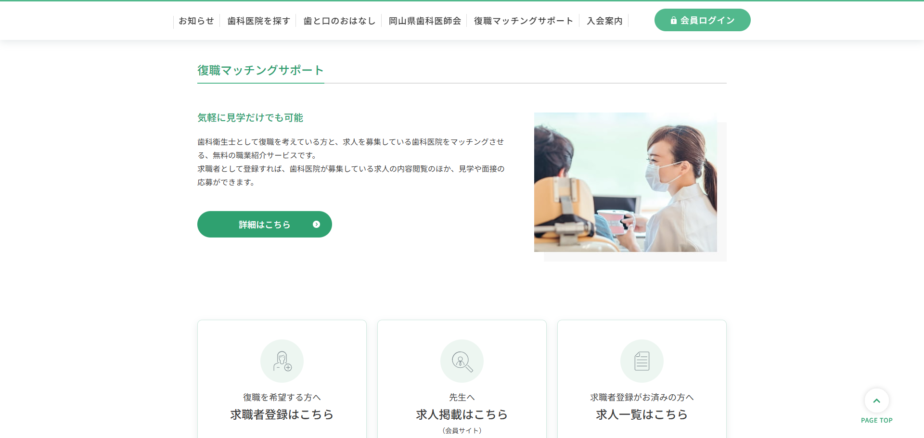Open 歯科医院を探す in the navigation
This screenshot has width=924, height=438.
259,21
